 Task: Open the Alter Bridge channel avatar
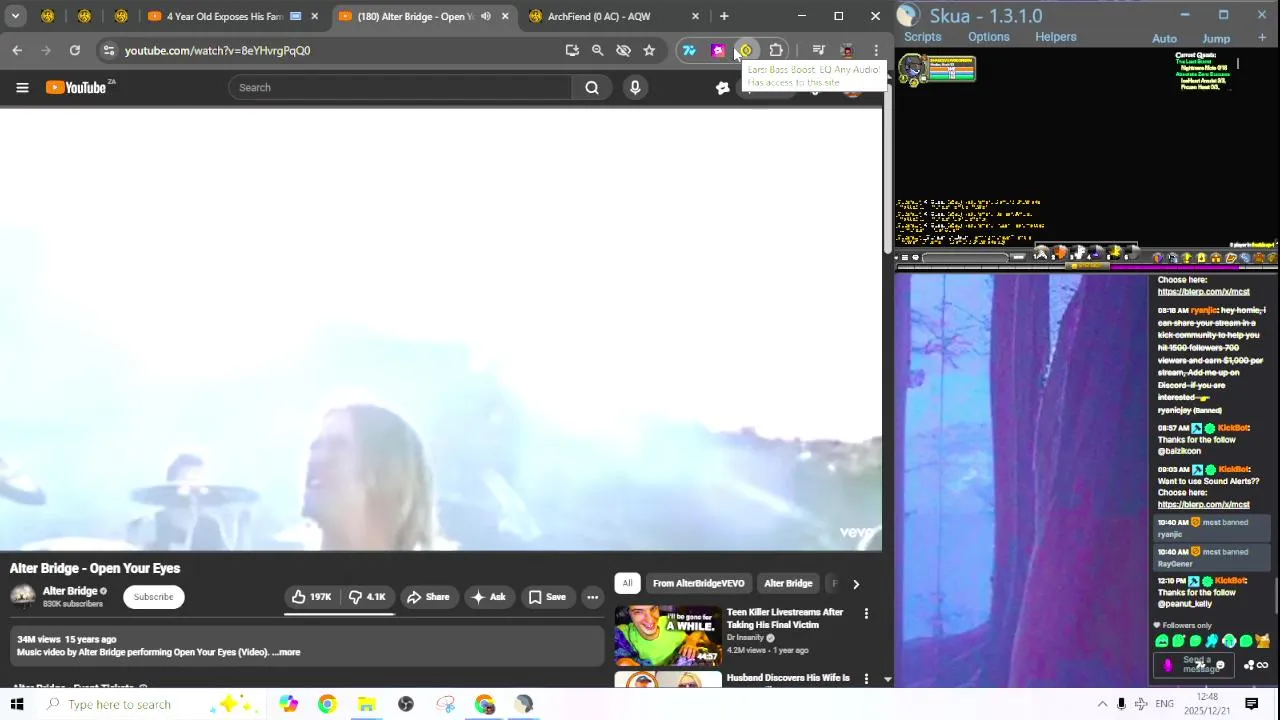[x=22, y=597]
